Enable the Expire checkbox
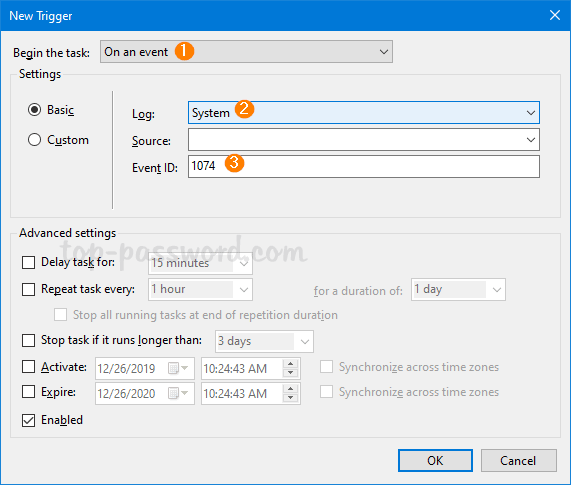This screenshot has width=571, height=485. (x=28, y=392)
